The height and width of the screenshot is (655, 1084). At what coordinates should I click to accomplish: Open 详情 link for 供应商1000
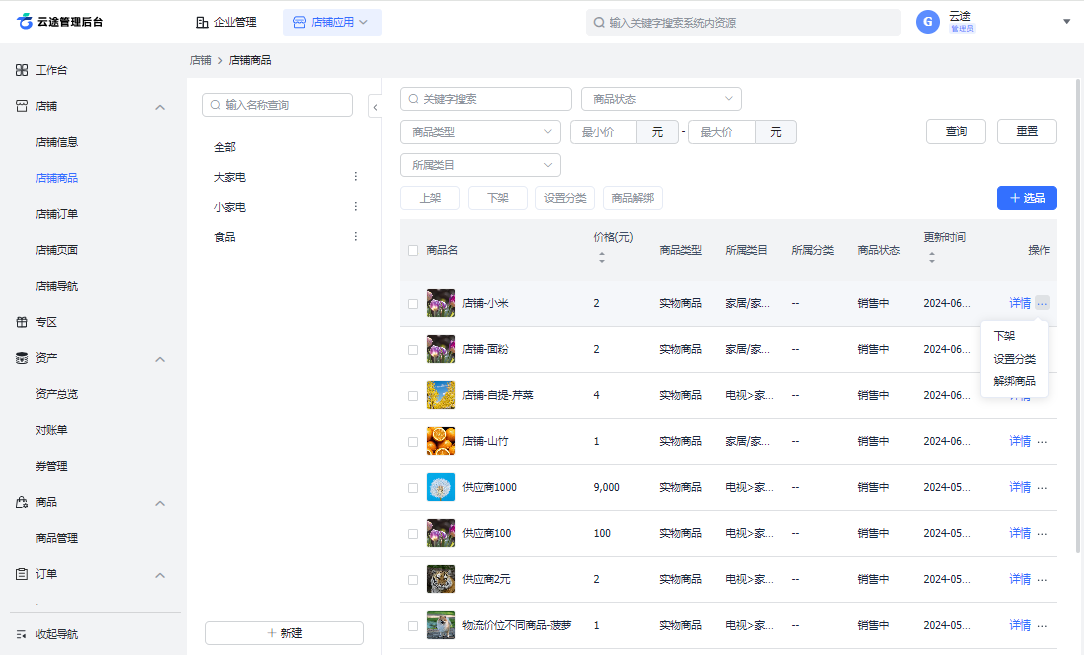tap(1020, 488)
